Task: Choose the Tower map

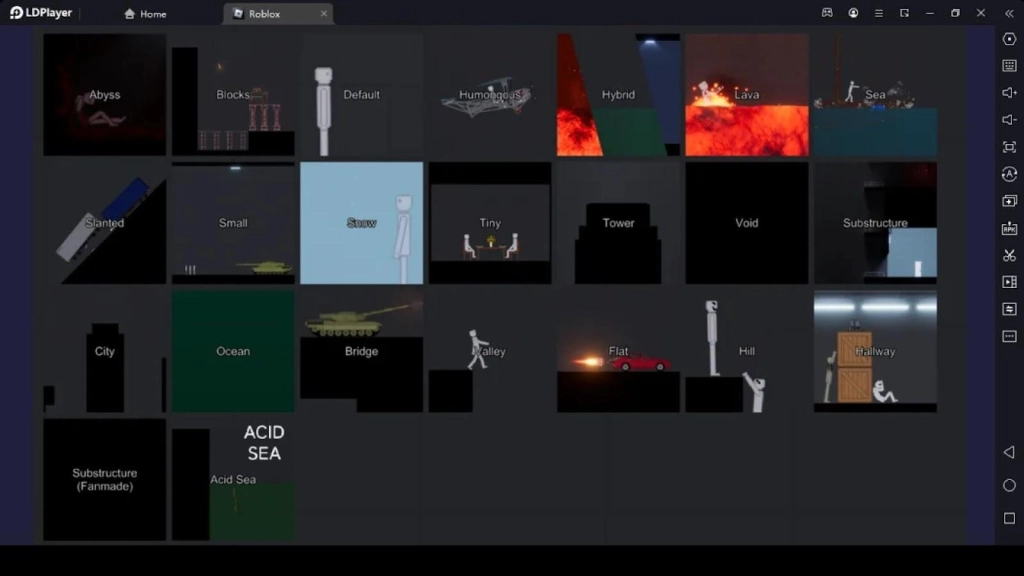Action: coord(618,223)
